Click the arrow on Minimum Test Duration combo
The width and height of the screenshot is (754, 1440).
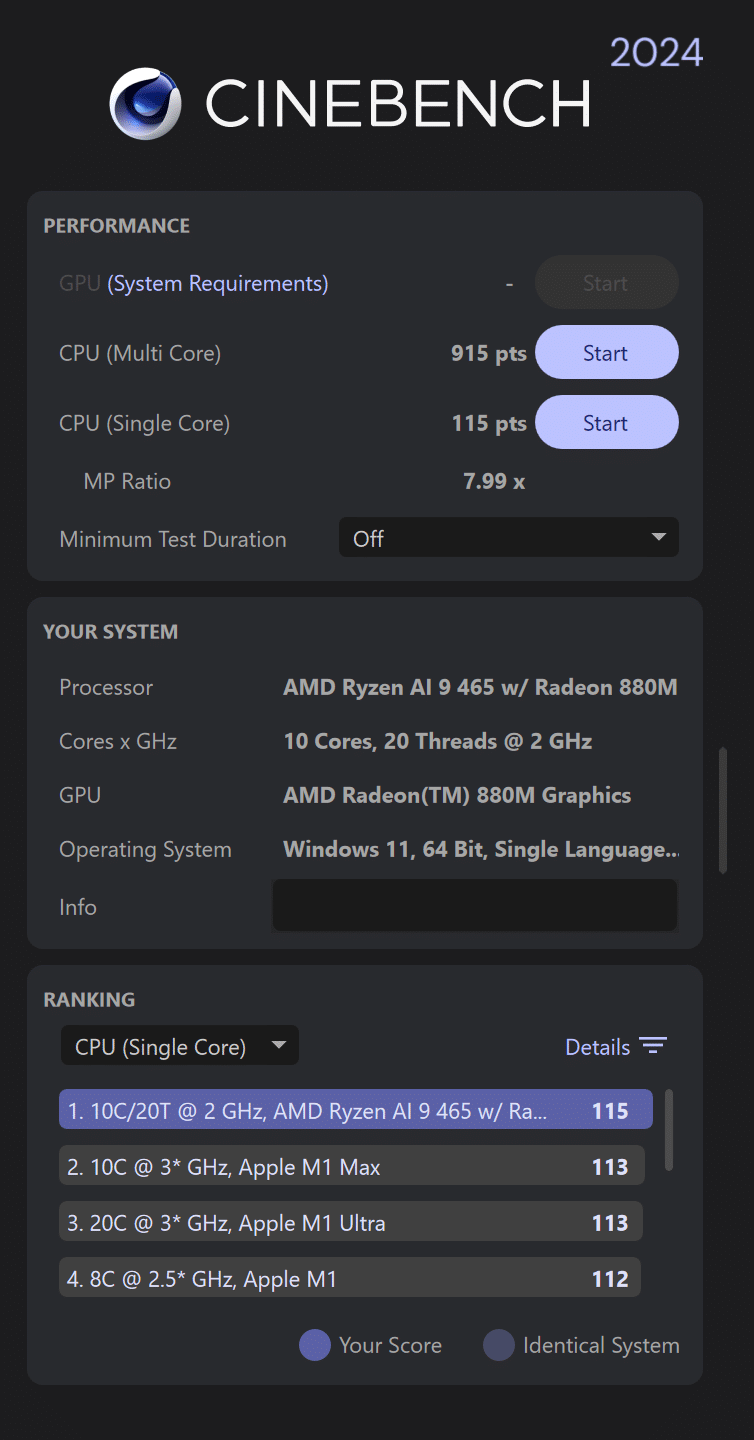pos(658,537)
